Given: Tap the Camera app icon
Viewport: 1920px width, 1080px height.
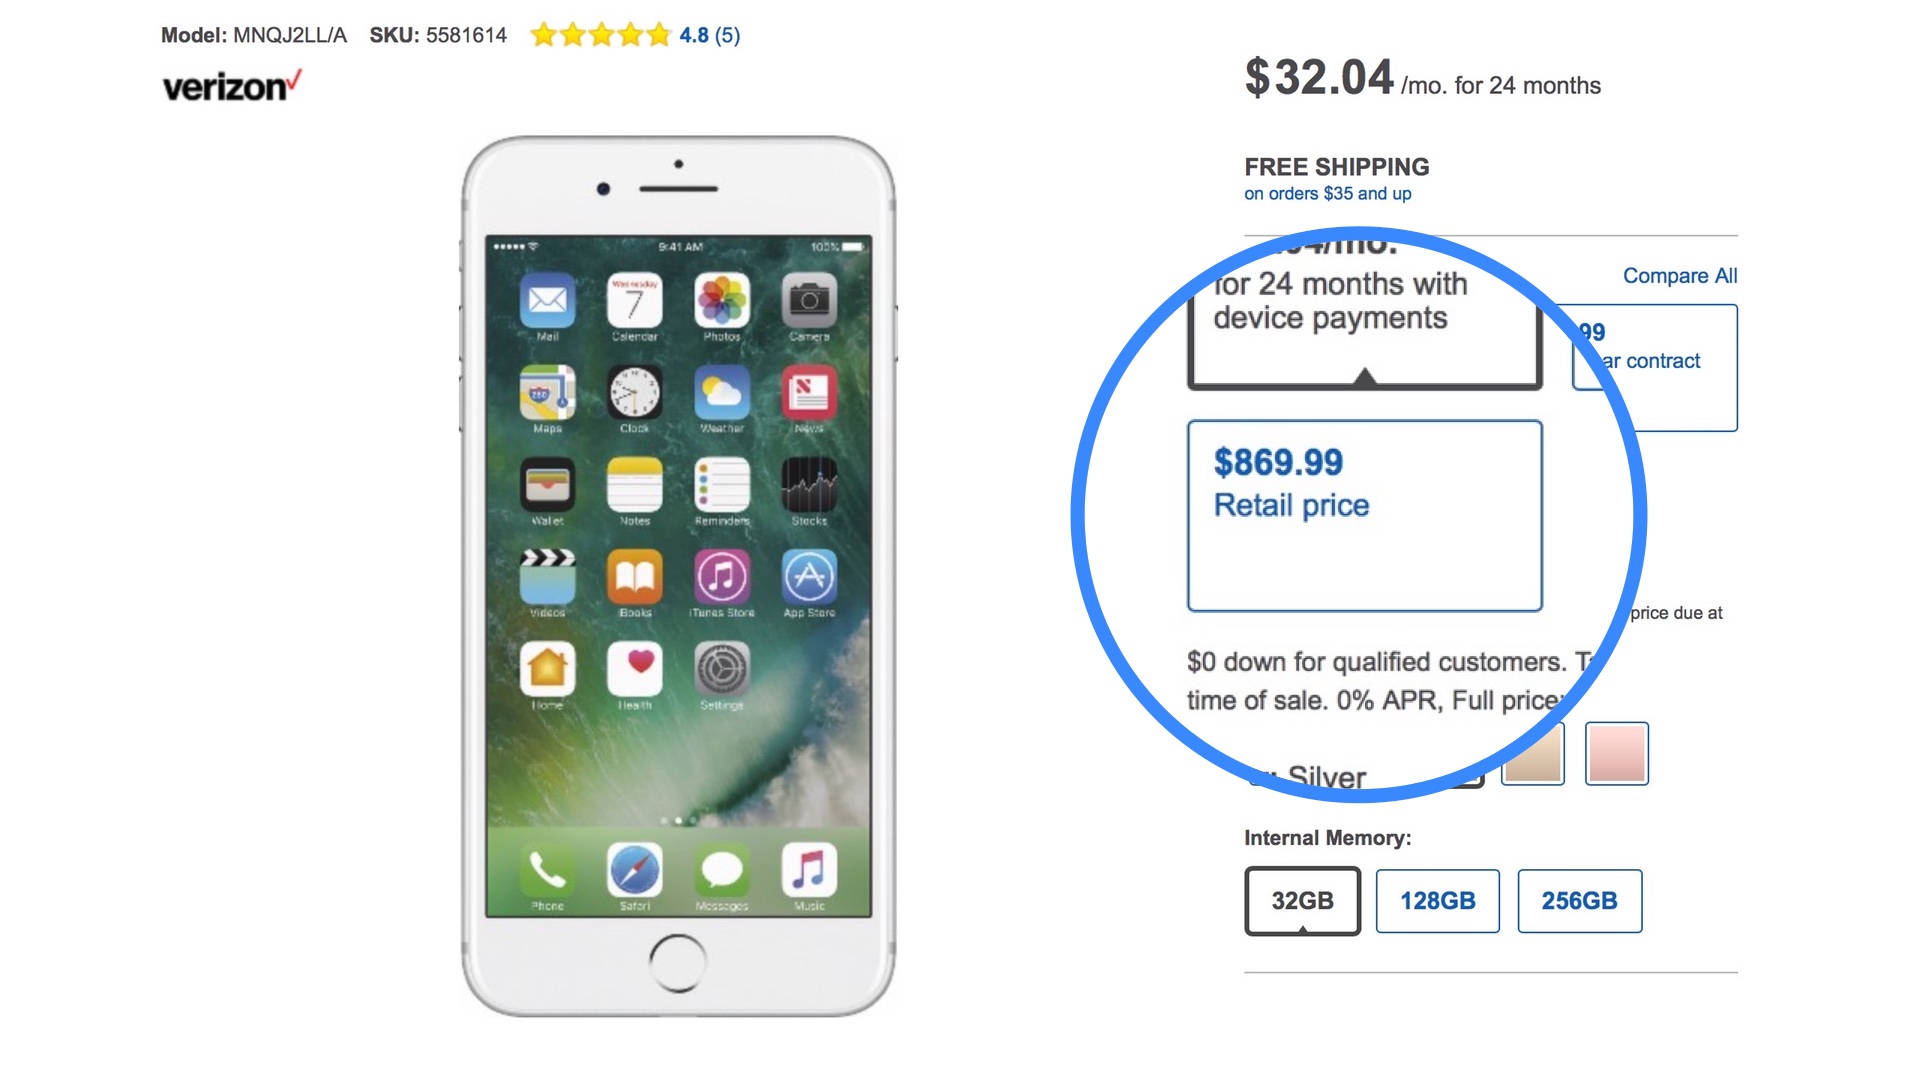Looking at the screenshot, I should (809, 300).
